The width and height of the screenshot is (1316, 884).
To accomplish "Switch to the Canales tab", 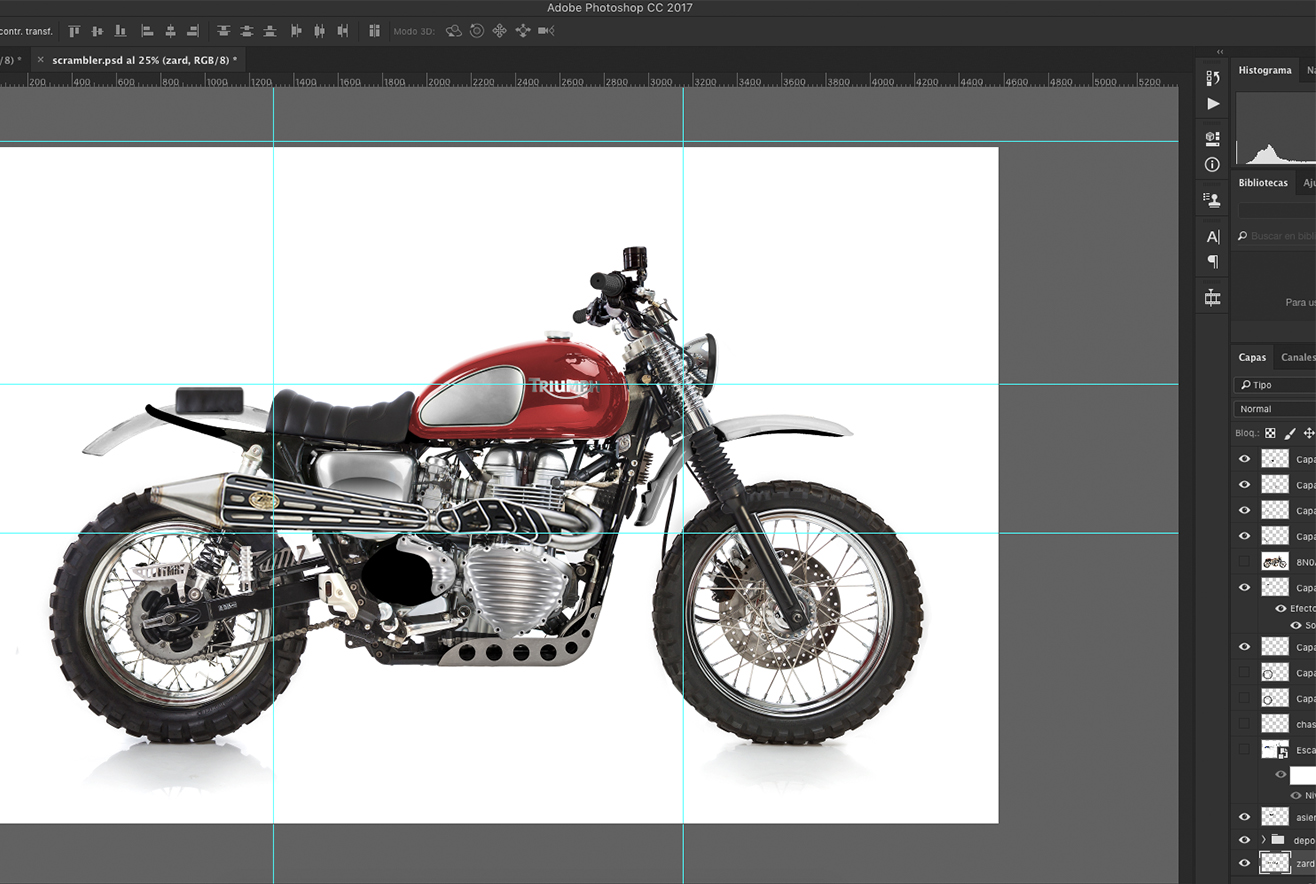I will click(x=1298, y=357).
